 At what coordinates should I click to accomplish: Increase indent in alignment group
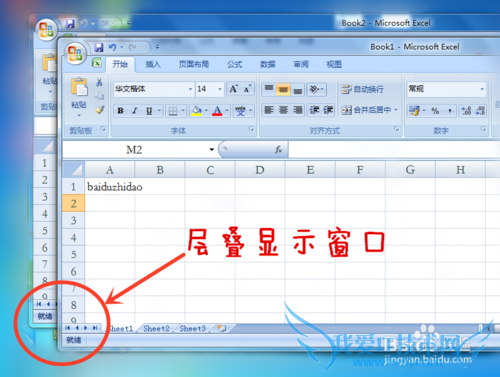(x=328, y=110)
